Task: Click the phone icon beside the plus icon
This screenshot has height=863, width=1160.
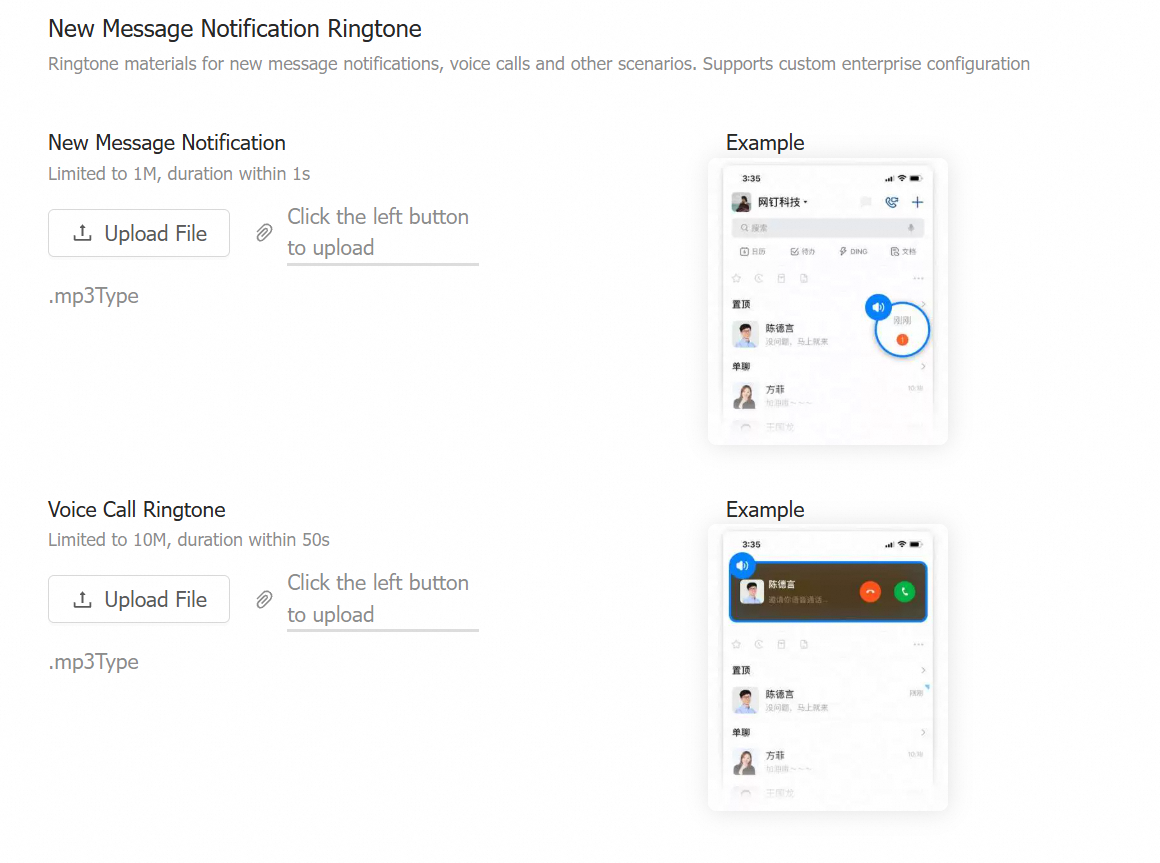Action: pyautogui.click(x=891, y=202)
